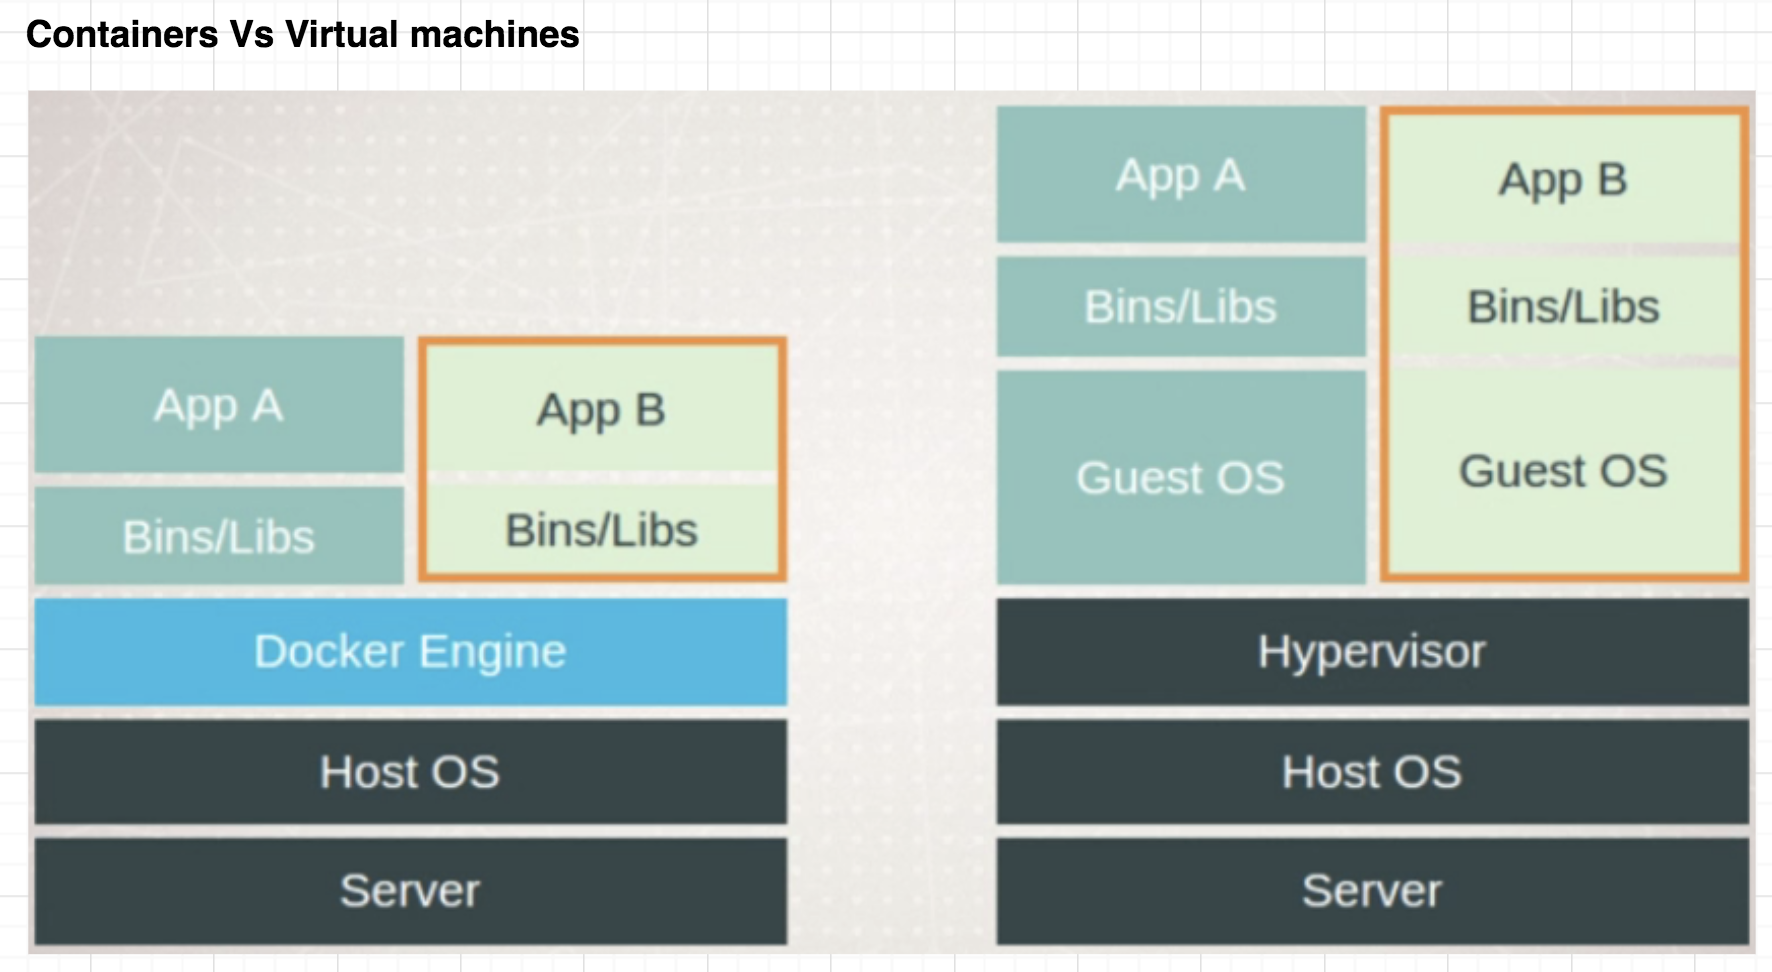Select teal App A block in VM stack
This screenshot has height=972, width=1772.
[x=1181, y=175]
